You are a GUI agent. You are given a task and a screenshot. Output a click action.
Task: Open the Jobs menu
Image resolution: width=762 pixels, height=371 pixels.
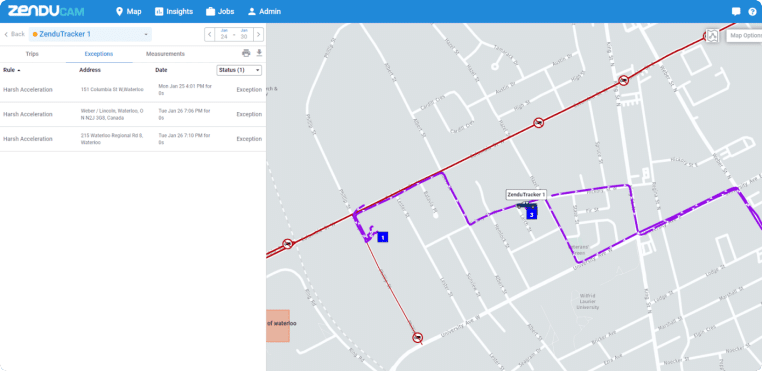220,11
